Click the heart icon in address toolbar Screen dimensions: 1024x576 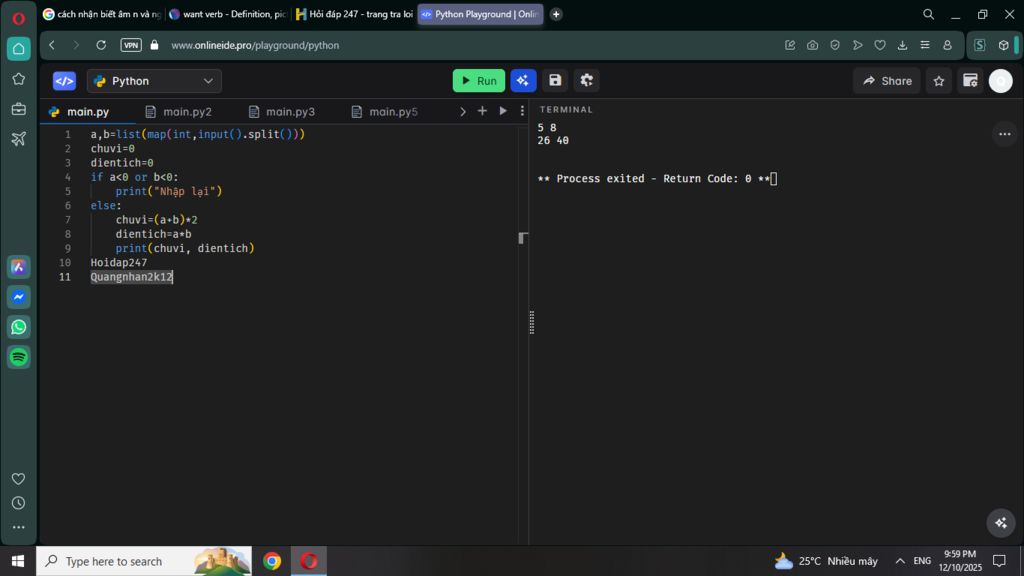[x=880, y=45]
